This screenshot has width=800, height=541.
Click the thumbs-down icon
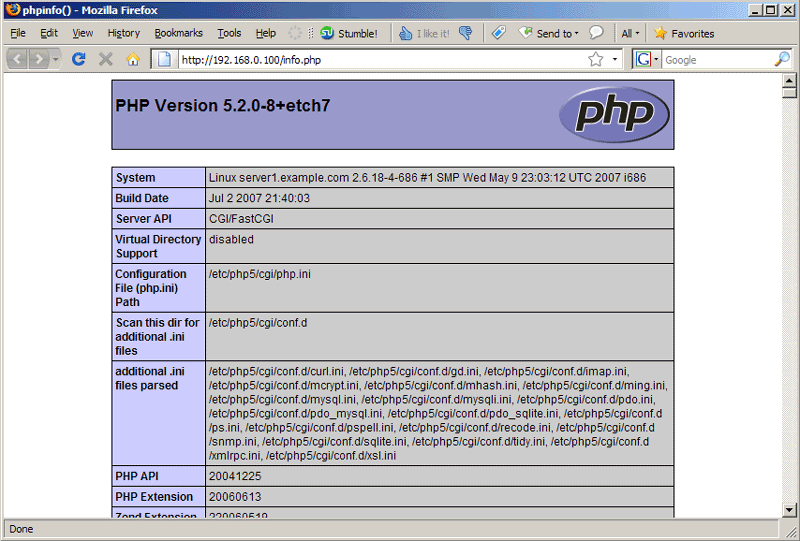[x=465, y=33]
